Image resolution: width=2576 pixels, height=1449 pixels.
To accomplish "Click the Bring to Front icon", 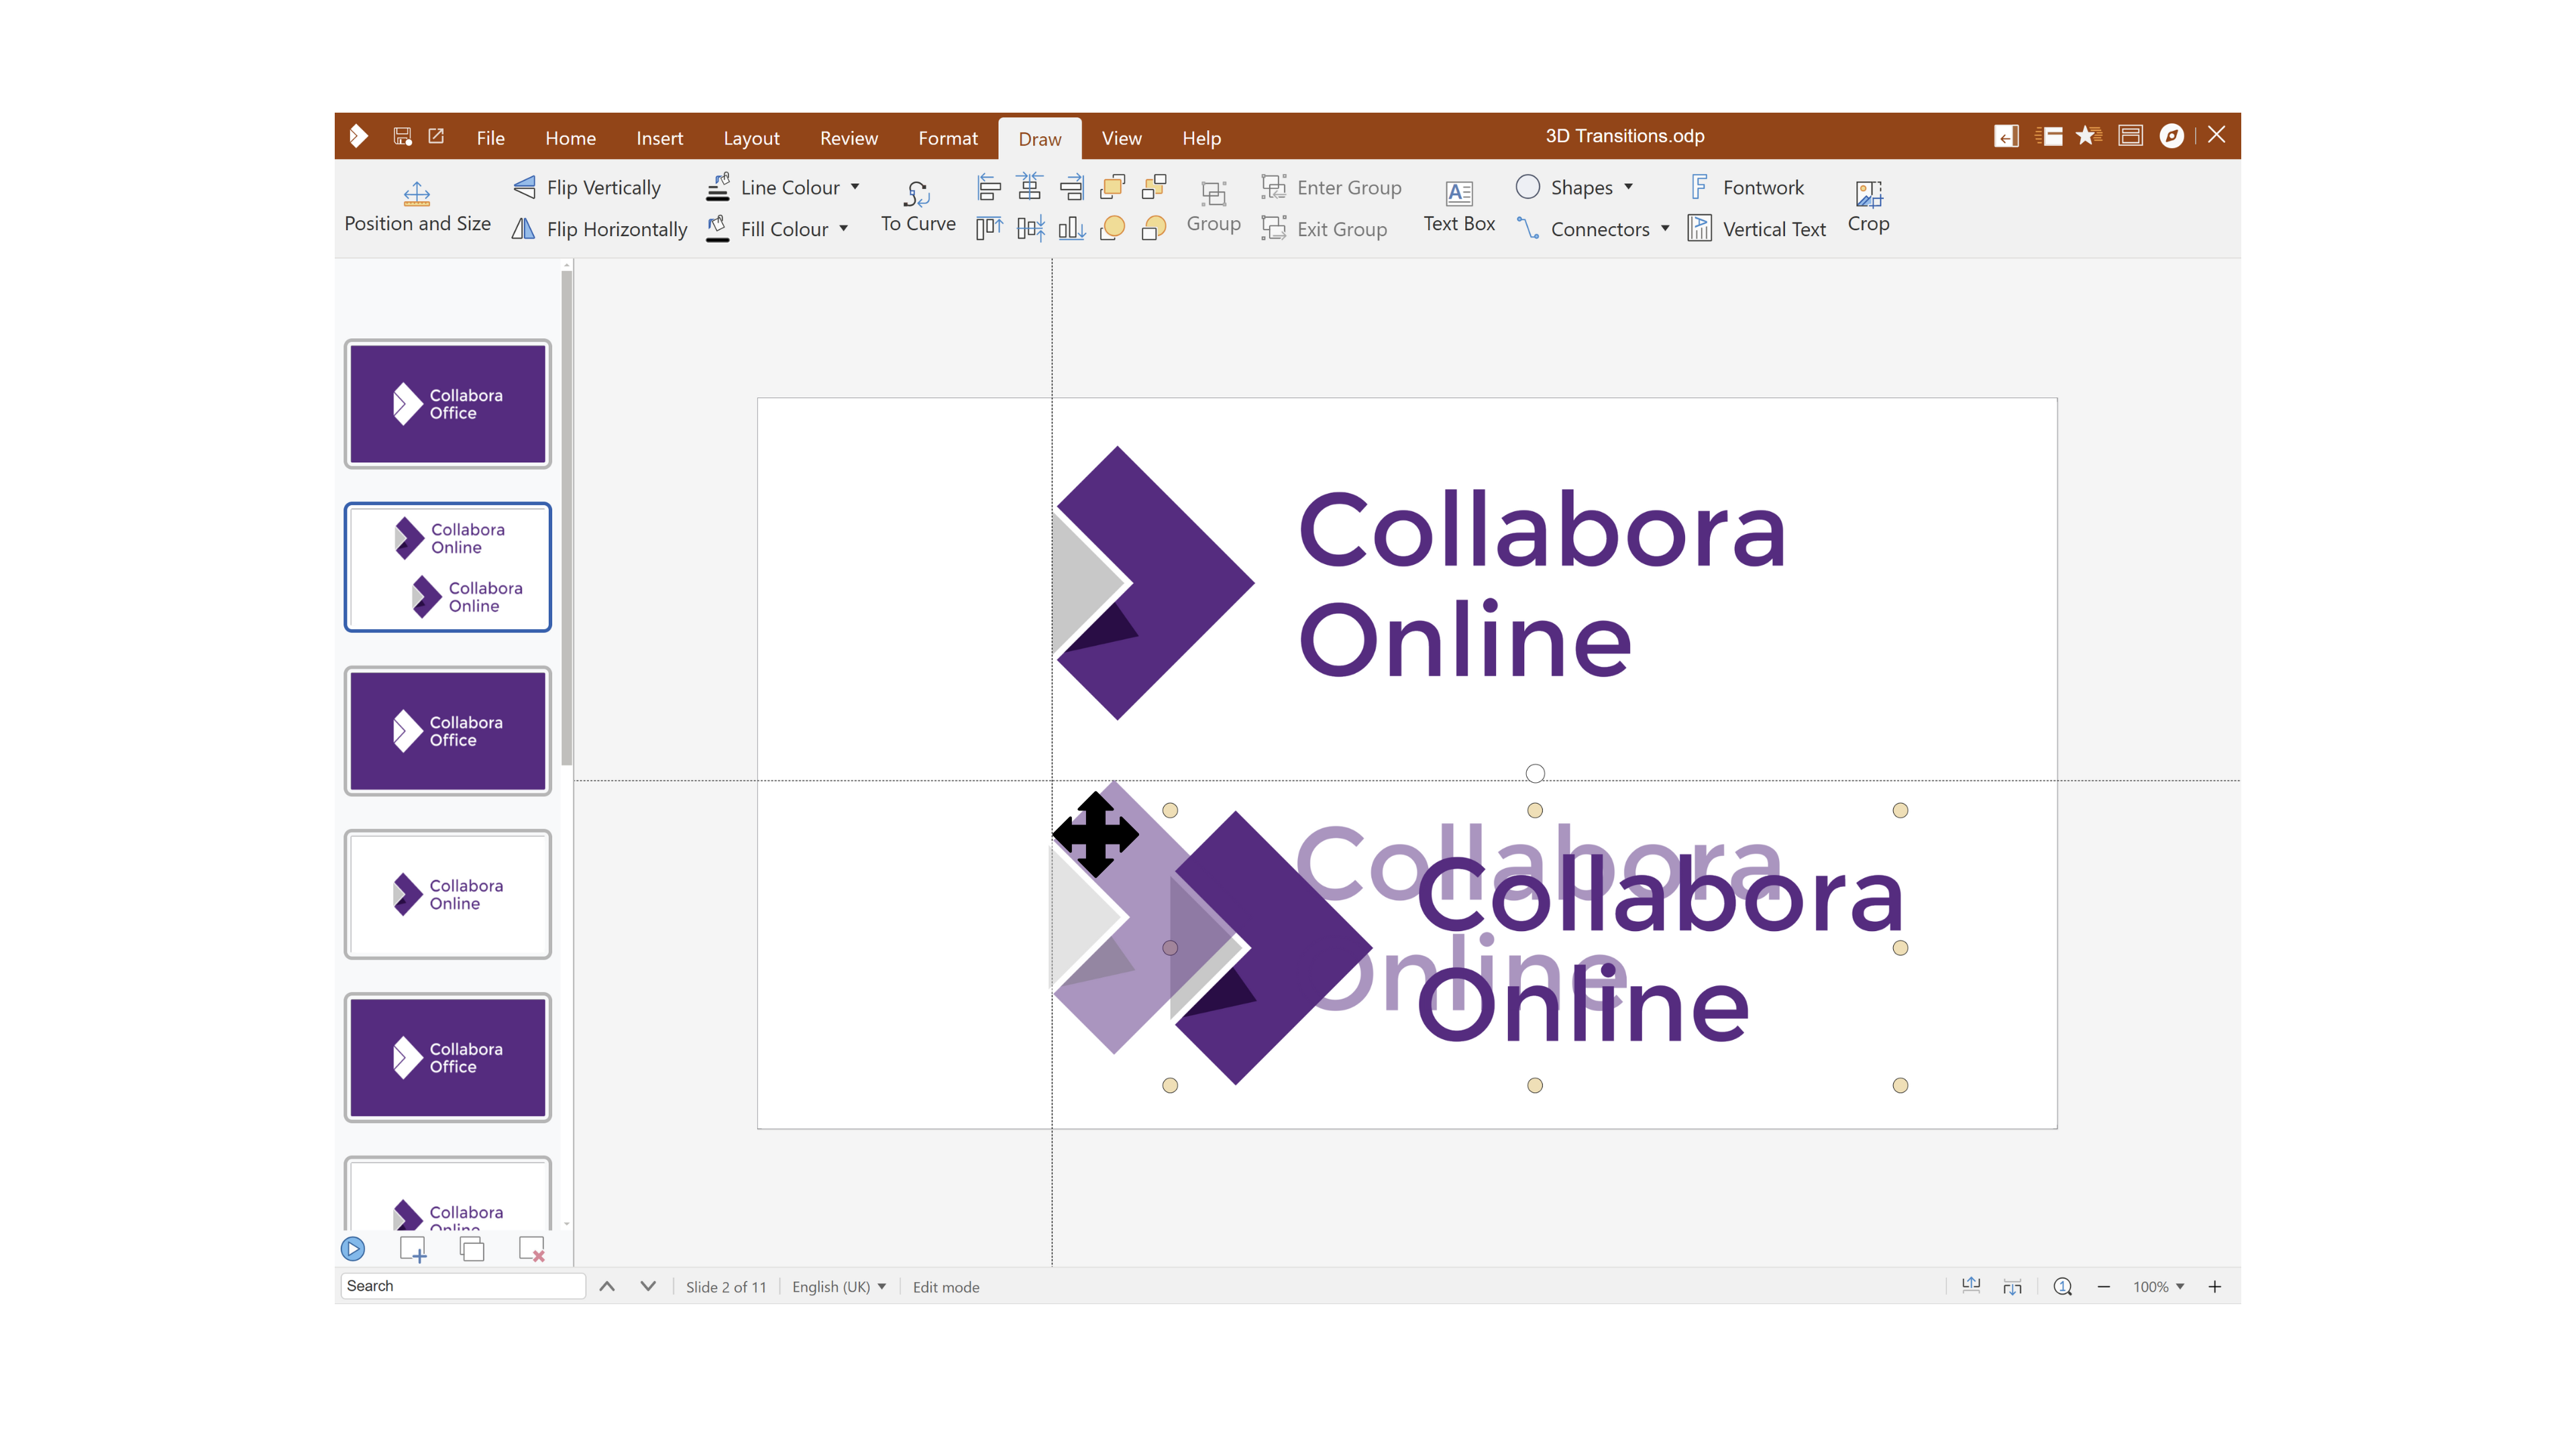I will tap(1112, 187).
